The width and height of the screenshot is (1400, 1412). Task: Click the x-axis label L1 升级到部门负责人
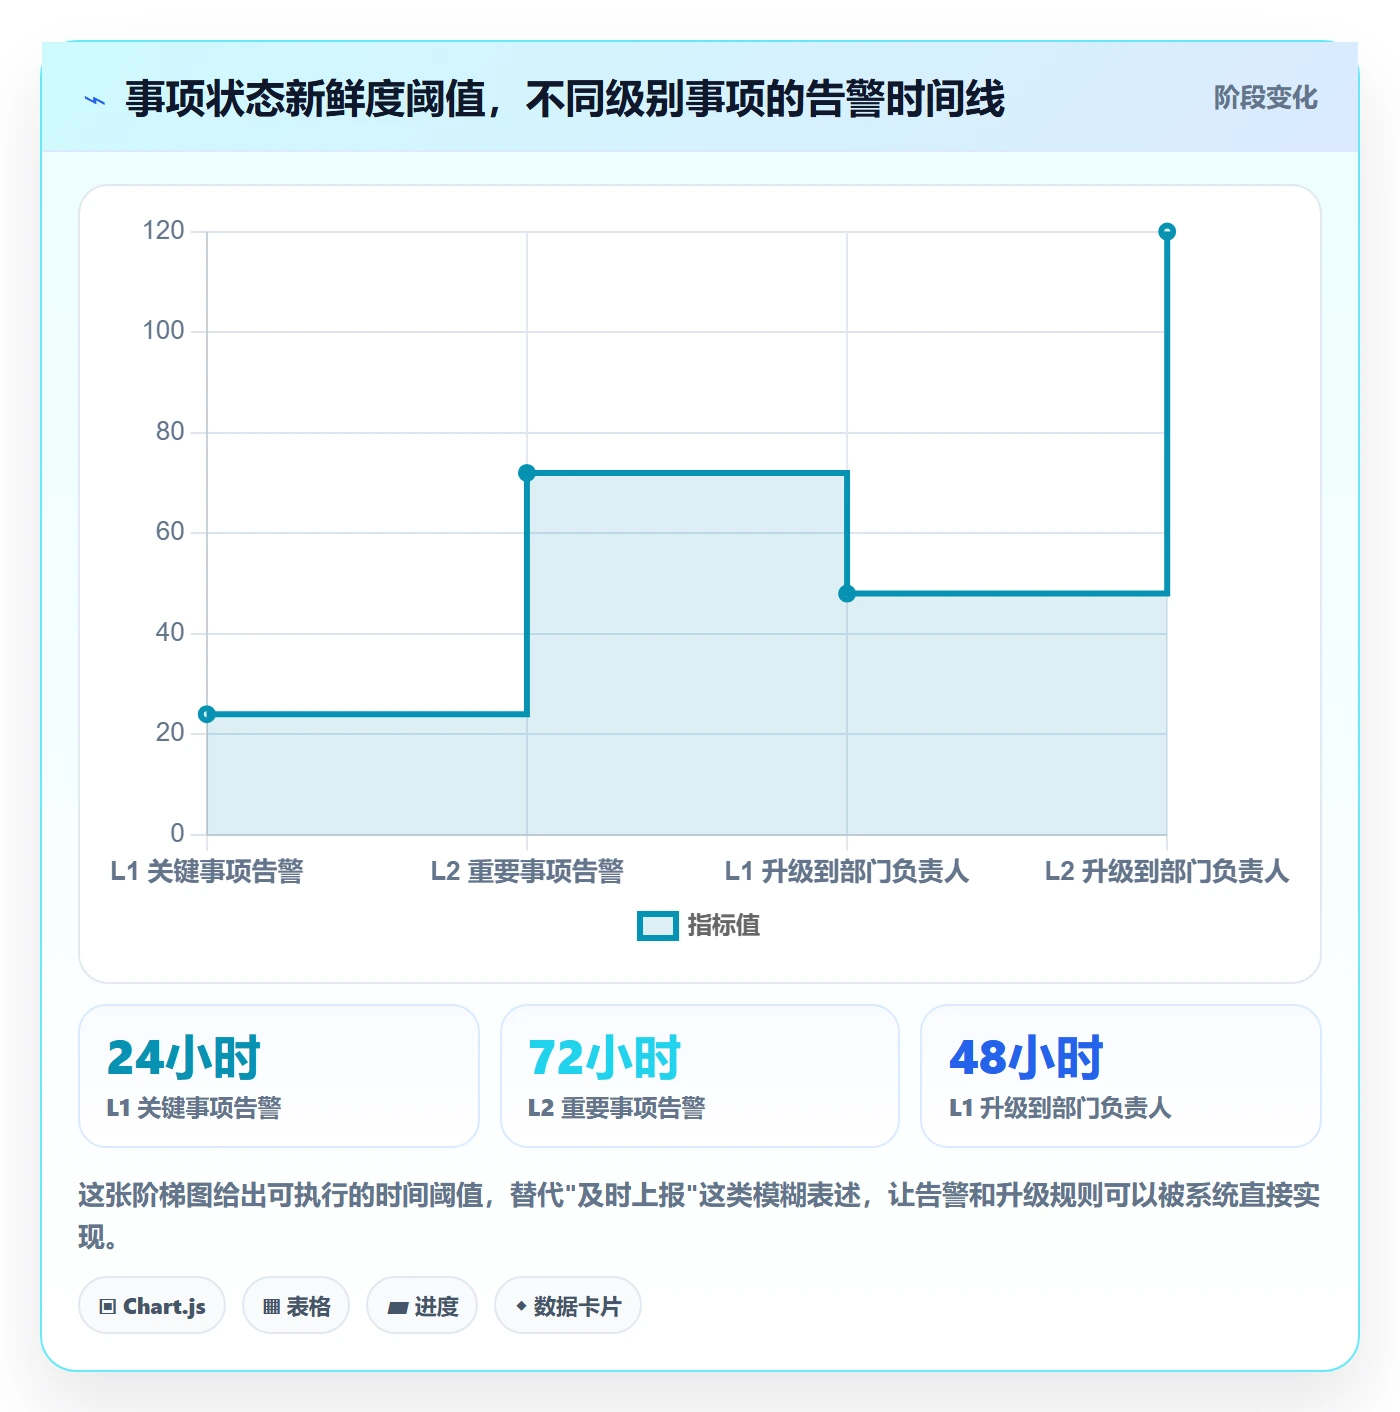click(x=847, y=872)
